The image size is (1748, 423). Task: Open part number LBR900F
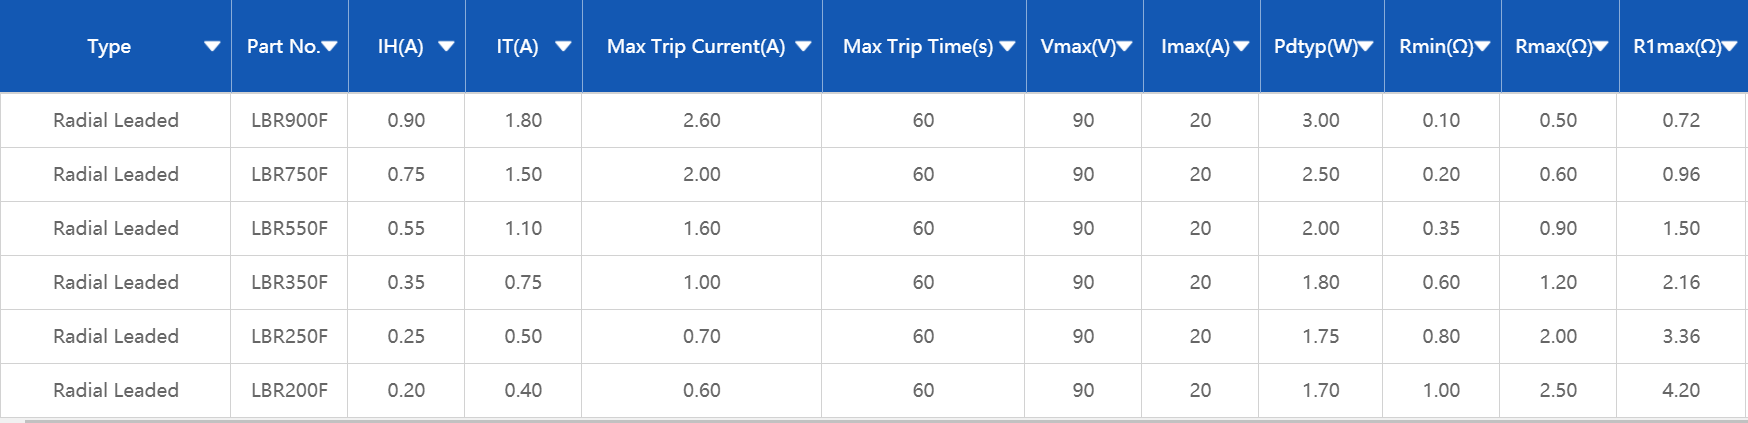pos(289,120)
